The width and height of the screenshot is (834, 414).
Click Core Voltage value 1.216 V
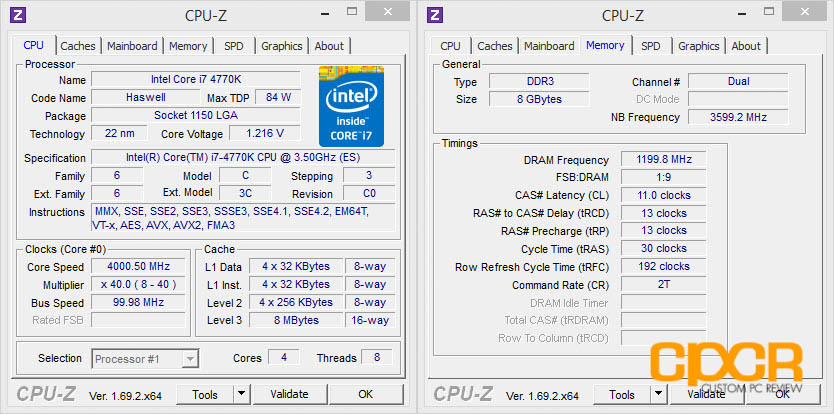(x=264, y=133)
